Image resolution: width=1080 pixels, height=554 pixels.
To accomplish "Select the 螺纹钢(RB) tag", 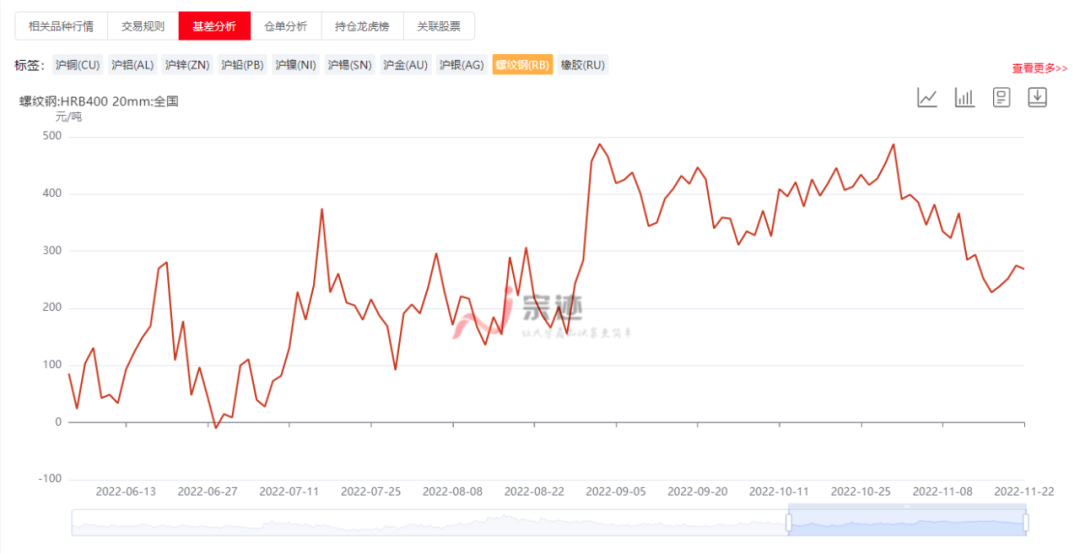I will [x=522, y=65].
